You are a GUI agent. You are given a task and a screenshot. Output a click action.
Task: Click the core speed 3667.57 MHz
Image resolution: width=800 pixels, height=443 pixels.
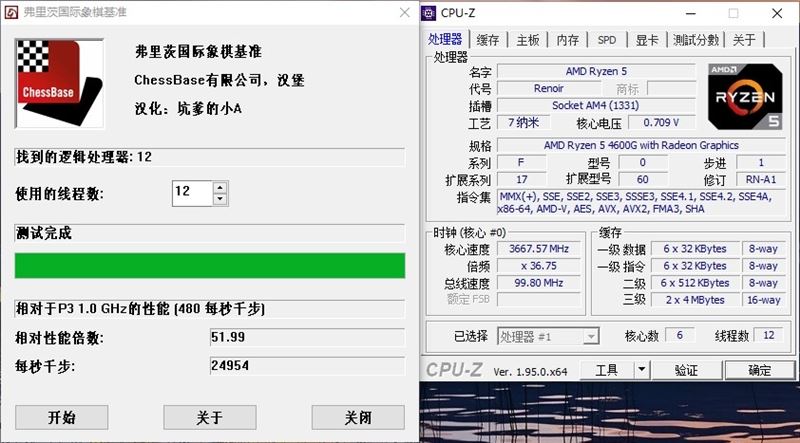(539, 249)
